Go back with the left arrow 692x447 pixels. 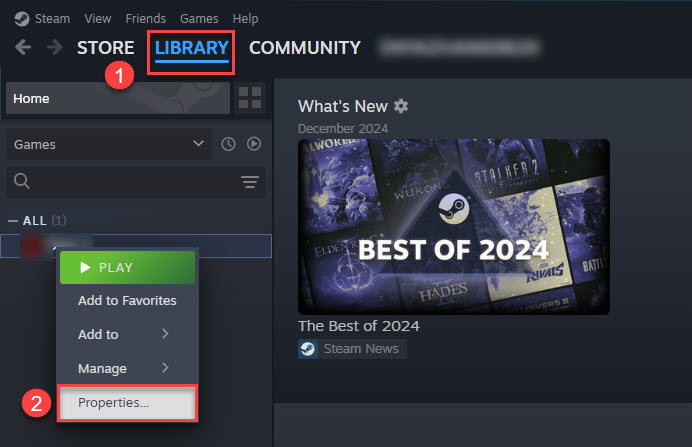[x=23, y=47]
